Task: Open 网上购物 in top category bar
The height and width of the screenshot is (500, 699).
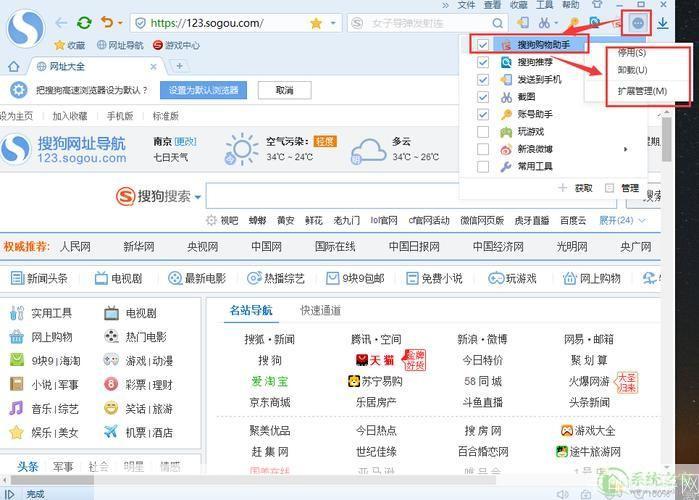Action: pos(592,279)
